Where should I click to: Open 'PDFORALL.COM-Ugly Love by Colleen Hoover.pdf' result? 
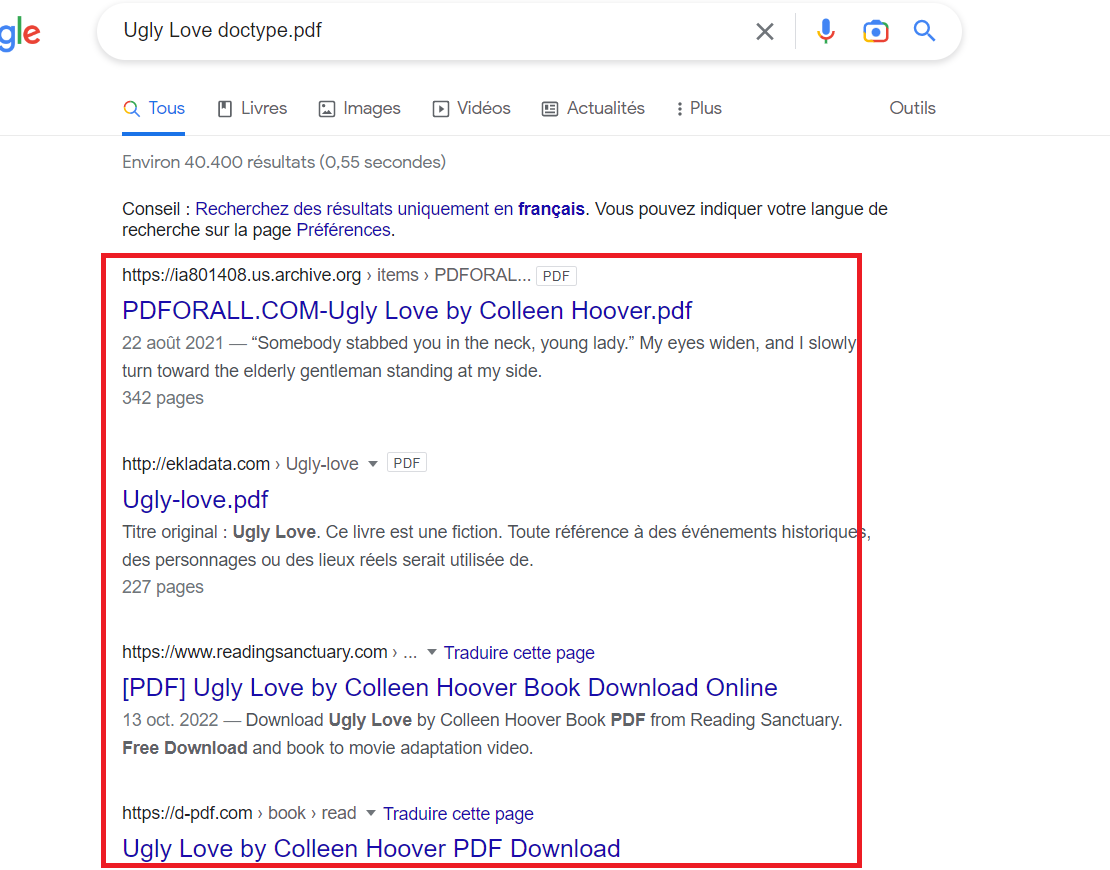point(407,311)
